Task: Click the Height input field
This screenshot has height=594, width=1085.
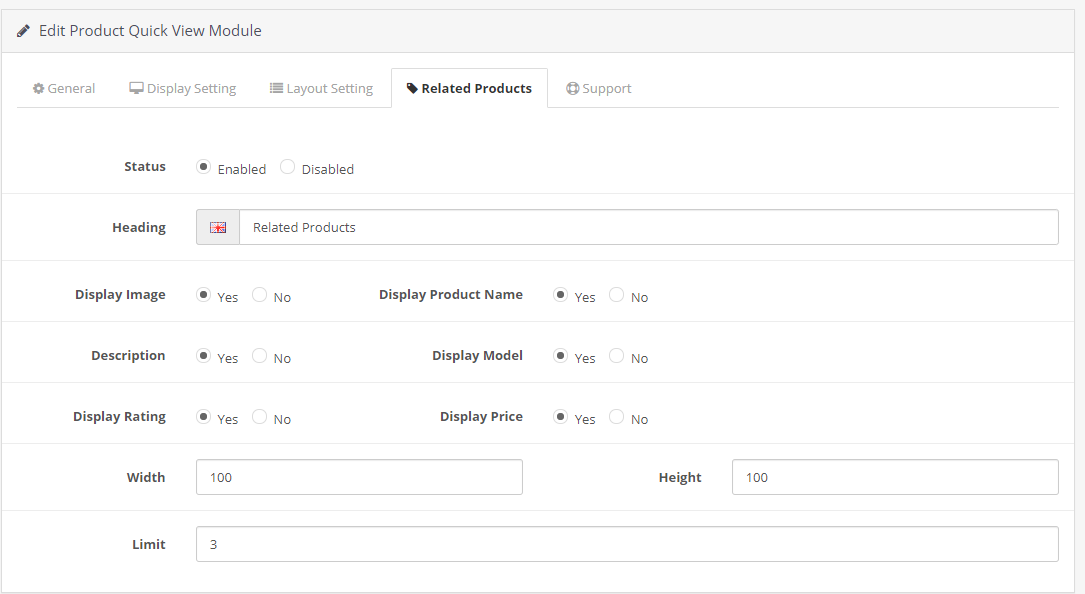Action: click(895, 477)
